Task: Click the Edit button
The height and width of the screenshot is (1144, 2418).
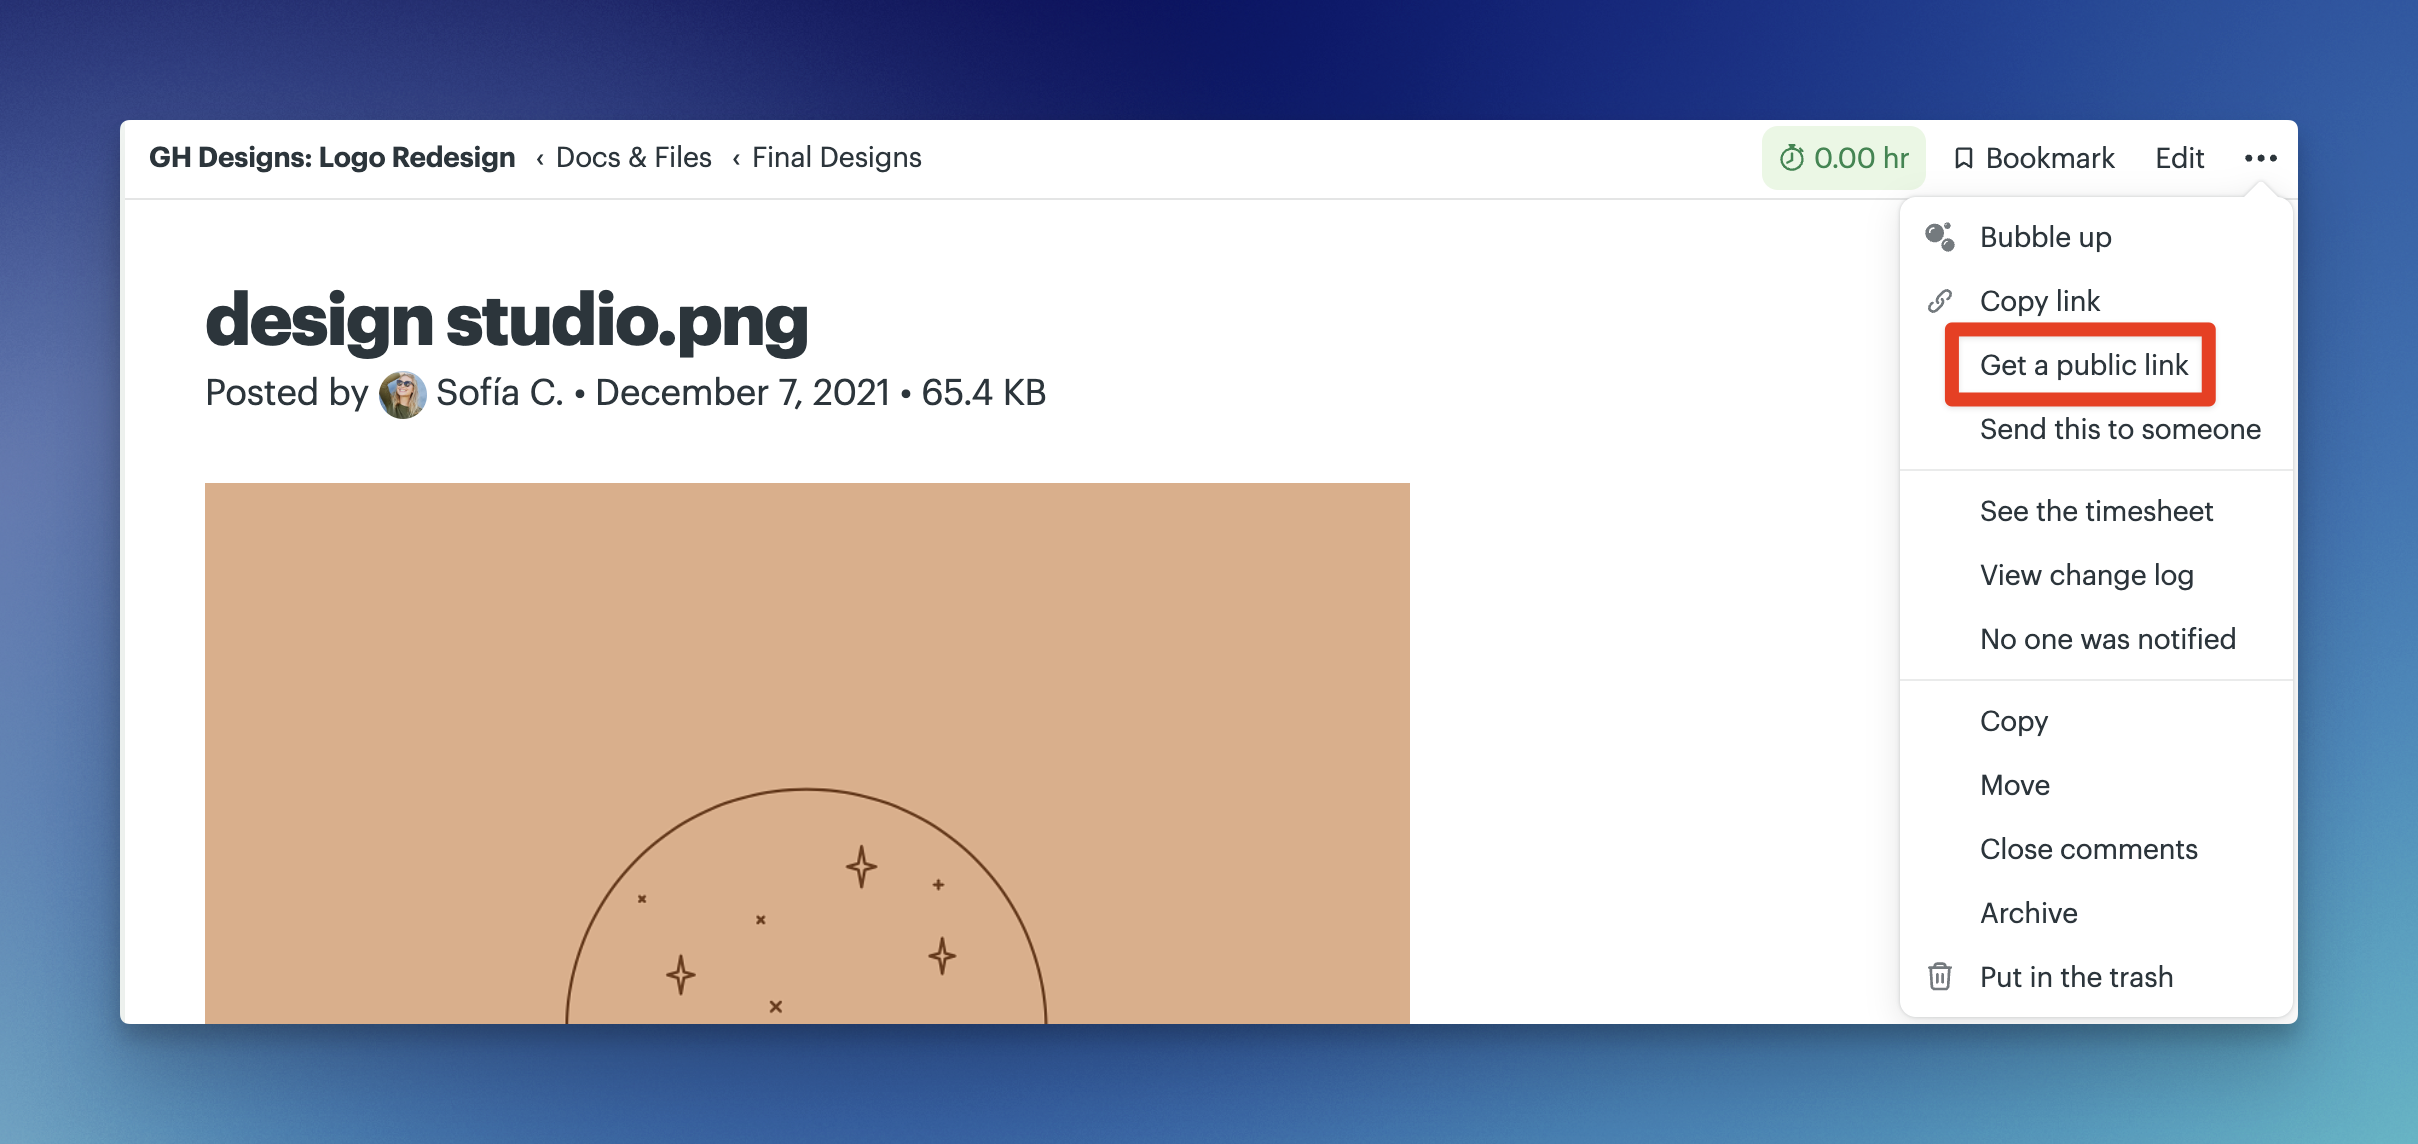Action: tap(2179, 158)
